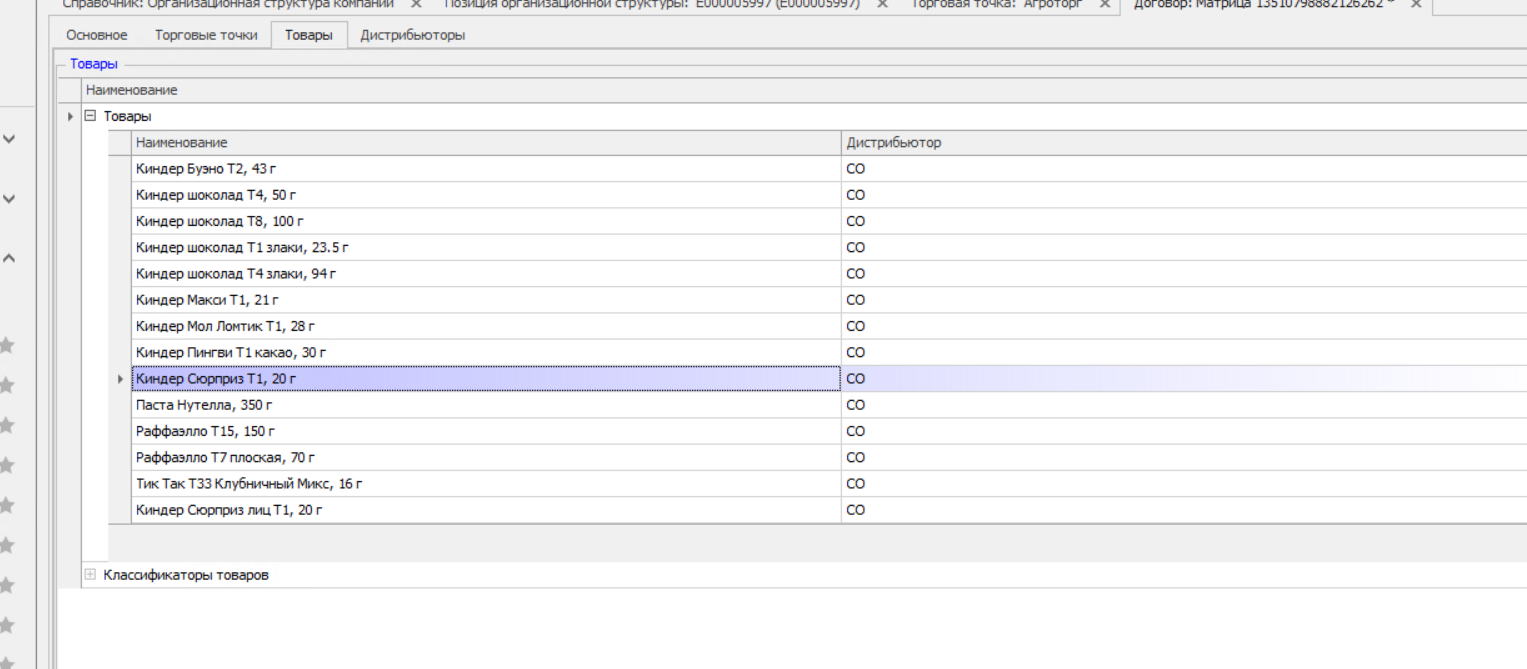Click the Классификаторы товаров node label
This screenshot has width=1527, height=669.
coord(186,575)
